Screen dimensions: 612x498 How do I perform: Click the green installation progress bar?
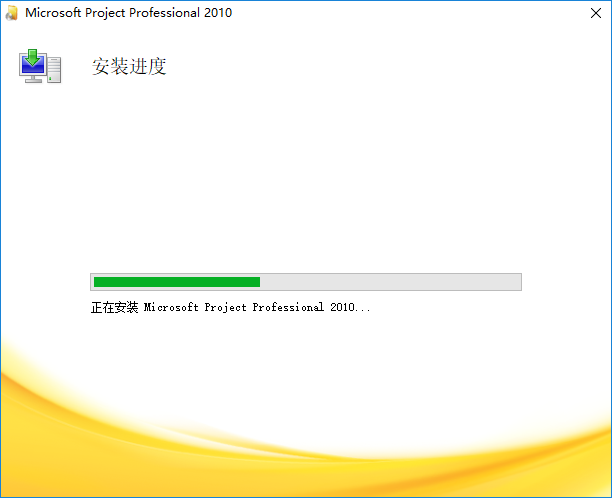click(x=306, y=282)
